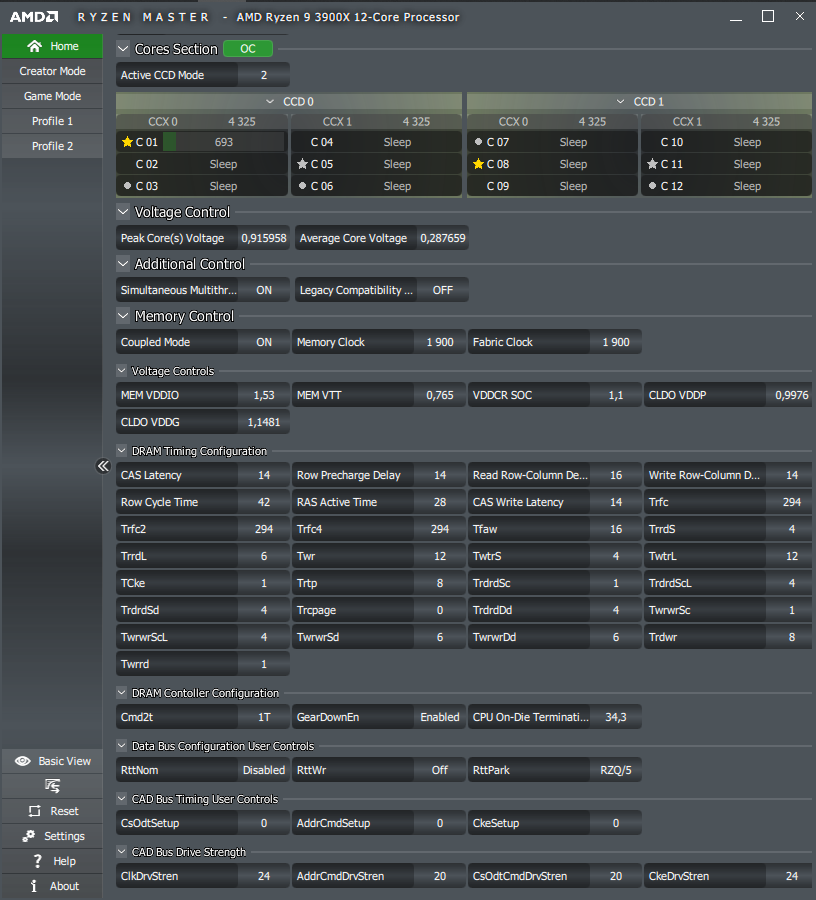
Task: Click the grey star on core C 05
Action: [x=302, y=164]
